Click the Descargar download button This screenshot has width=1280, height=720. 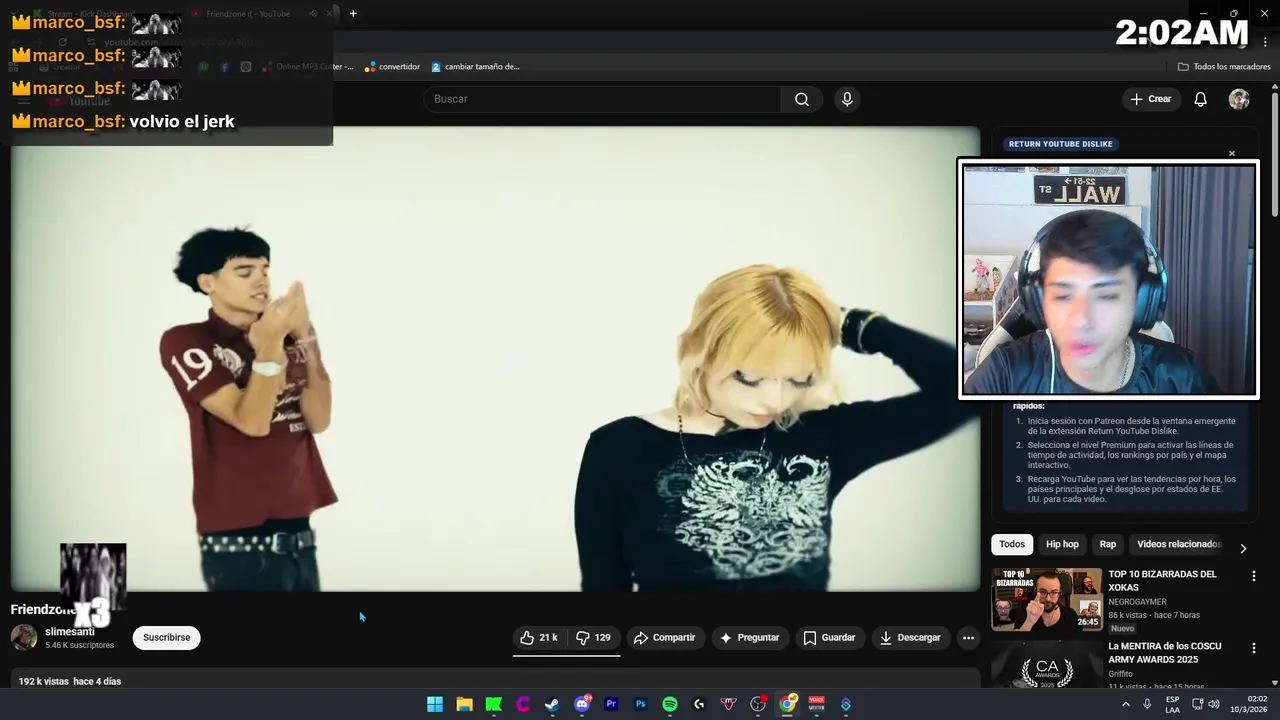pos(910,638)
